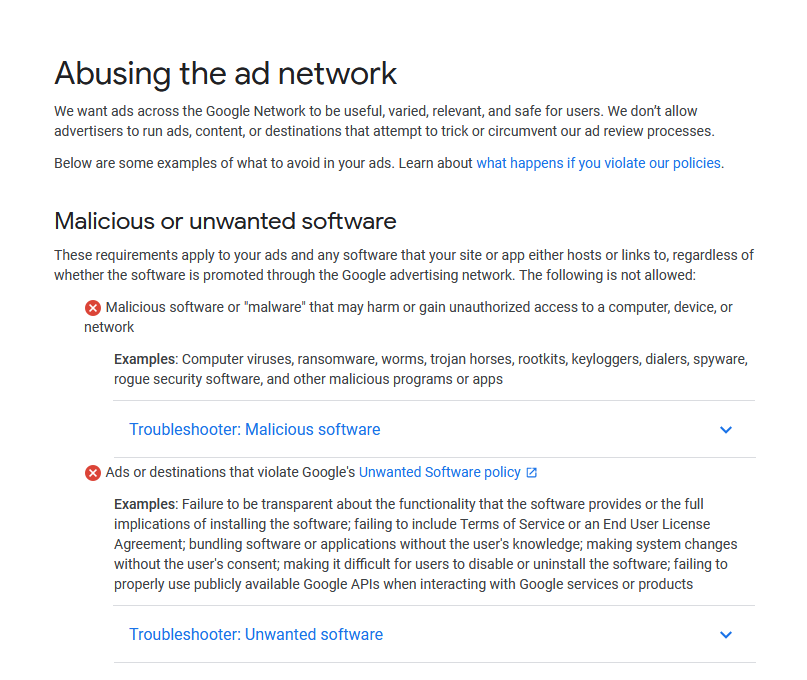Expand chevron for Troubleshooter: Unwanted software
The width and height of the screenshot is (807, 680).
pyautogui.click(x=726, y=634)
